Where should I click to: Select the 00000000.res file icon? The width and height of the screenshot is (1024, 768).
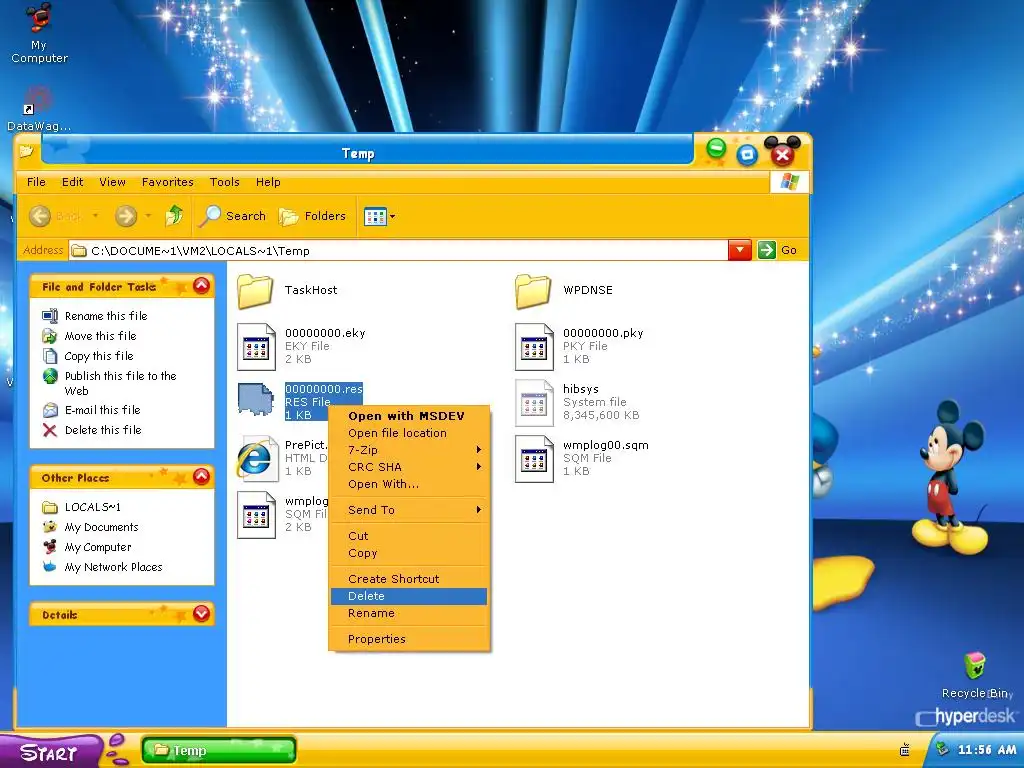(x=255, y=400)
